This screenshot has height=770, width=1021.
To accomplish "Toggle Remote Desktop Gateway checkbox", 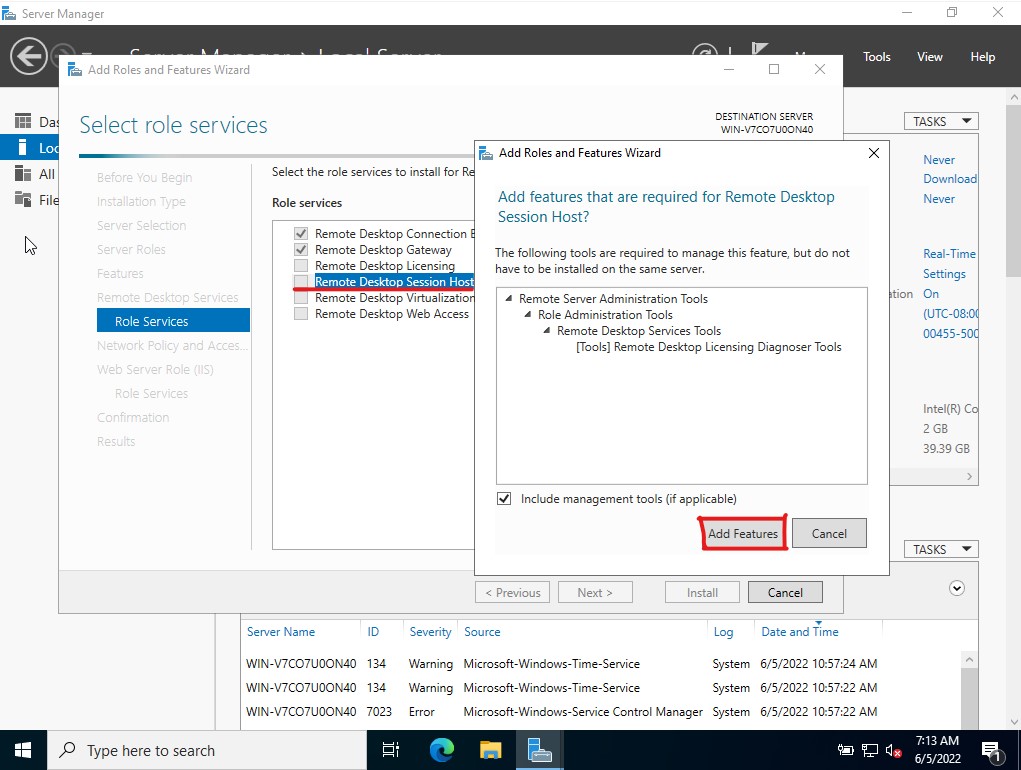I will [x=301, y=249].
